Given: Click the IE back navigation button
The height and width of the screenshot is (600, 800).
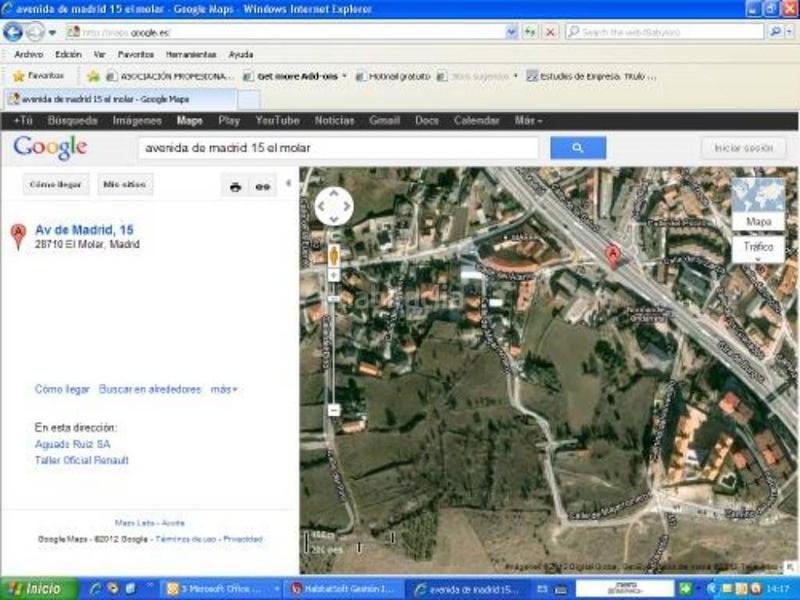Looking at the screenshot, I should point(14,32).
